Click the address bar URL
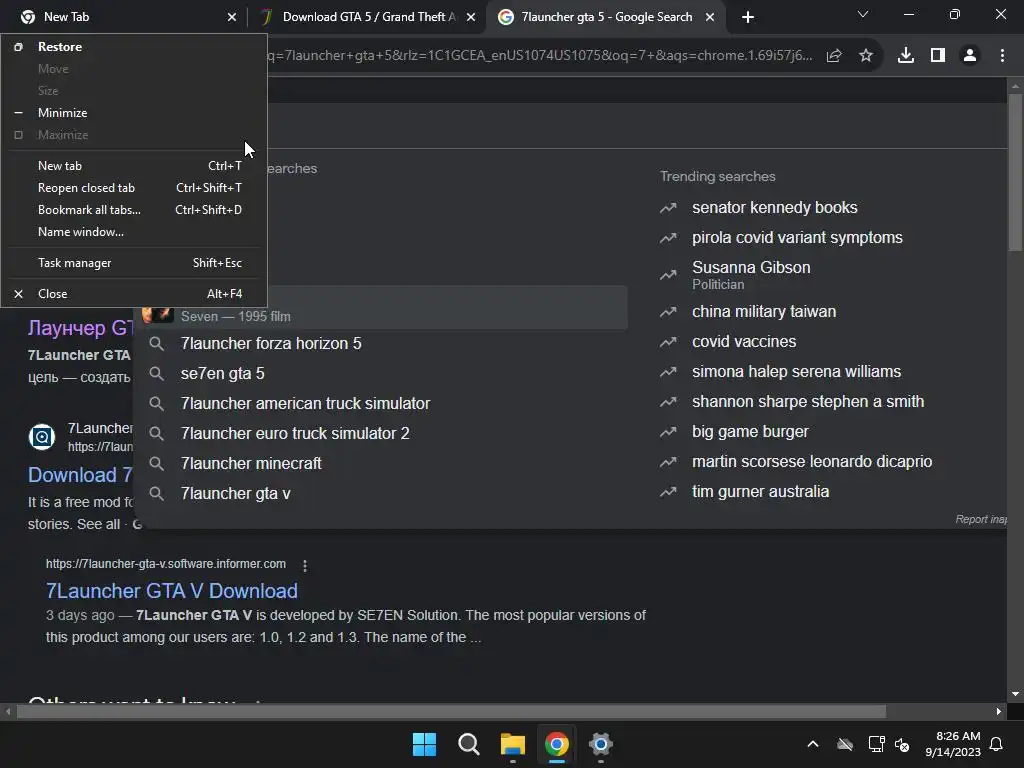1024x768 pixels. pyautogui.click(x=539, y=56)
